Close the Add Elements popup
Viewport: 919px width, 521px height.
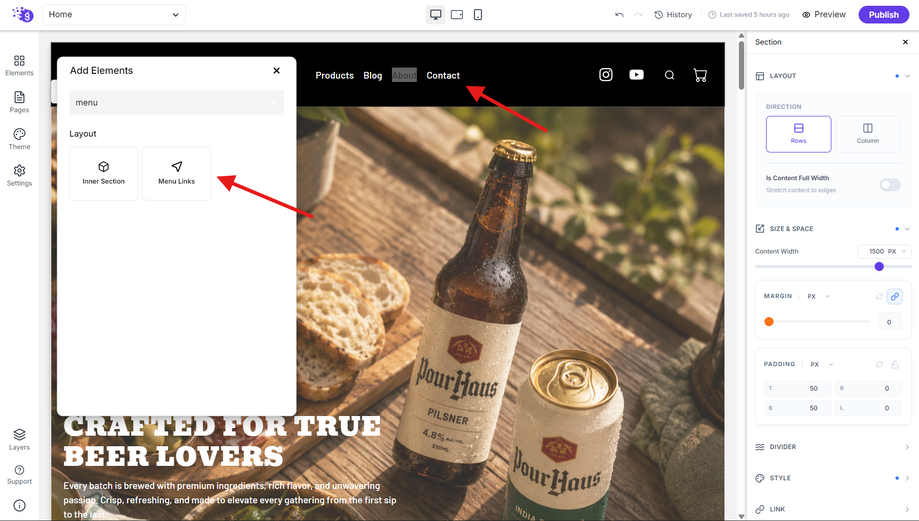pyautogui.click(x=277, y=70)
